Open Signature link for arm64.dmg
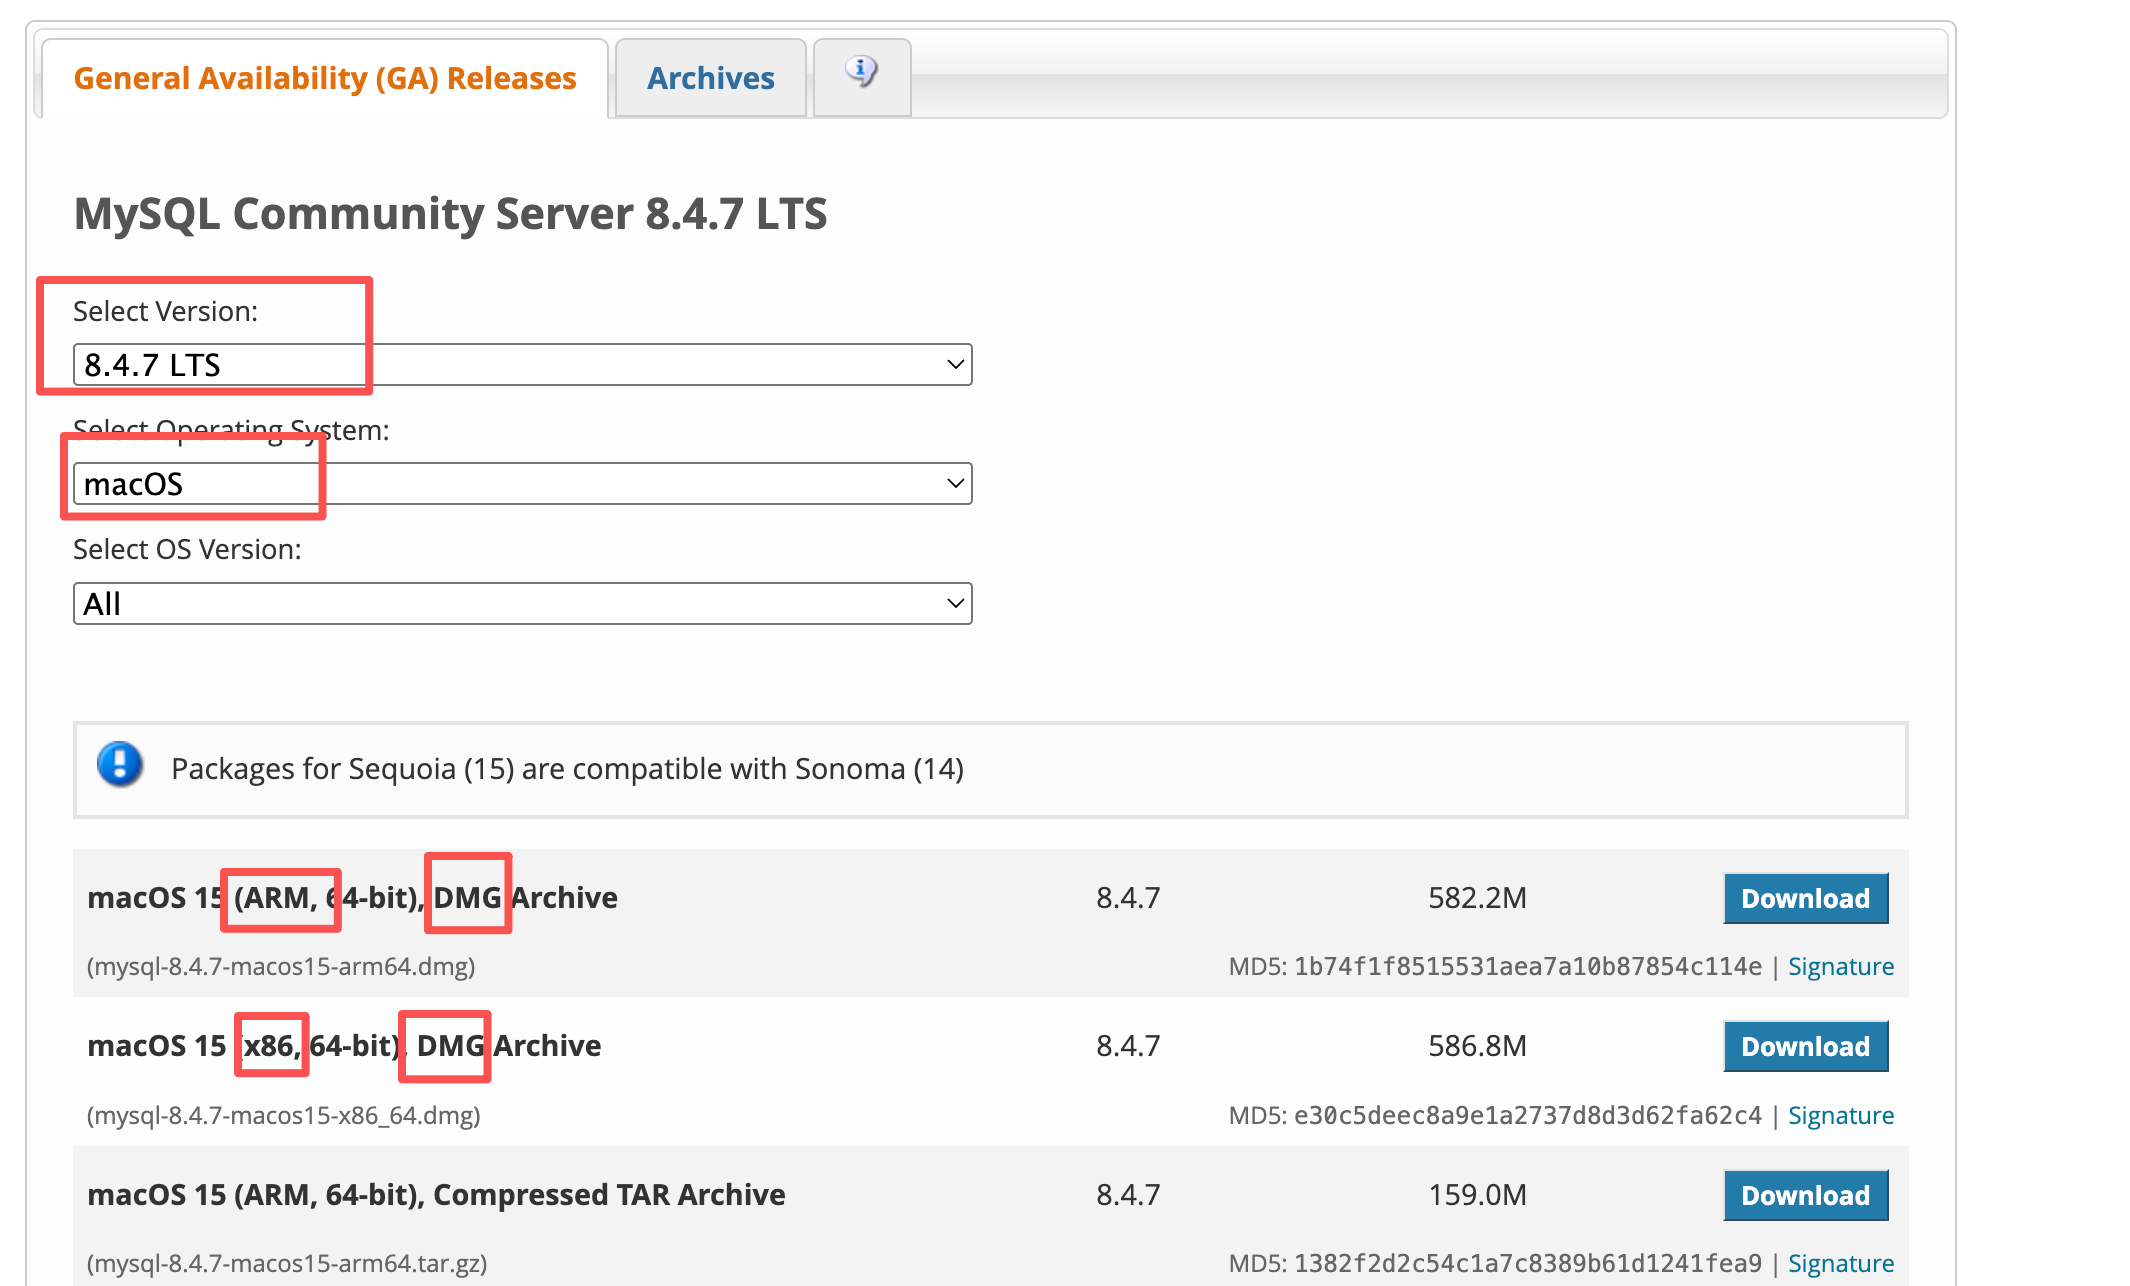2130x1286 pixels. [1840, 967]
